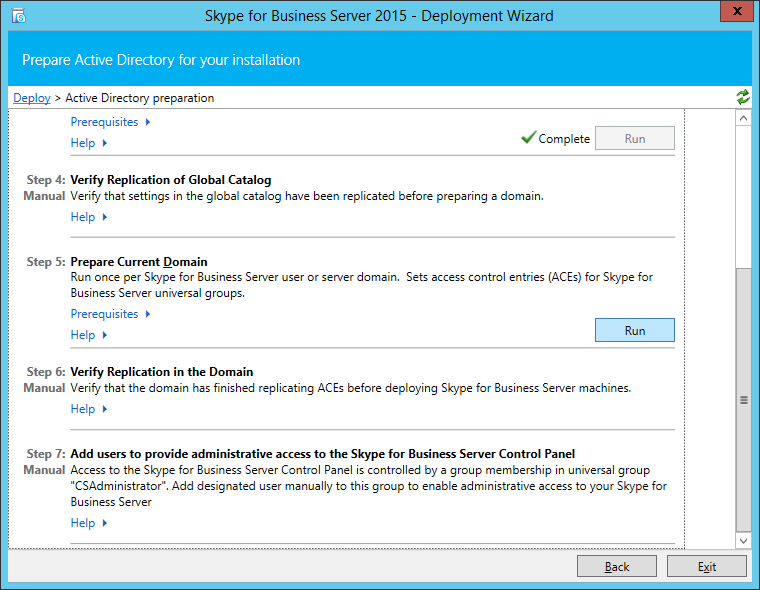Run the Prepare Current Domain step

tap(634, 330)
